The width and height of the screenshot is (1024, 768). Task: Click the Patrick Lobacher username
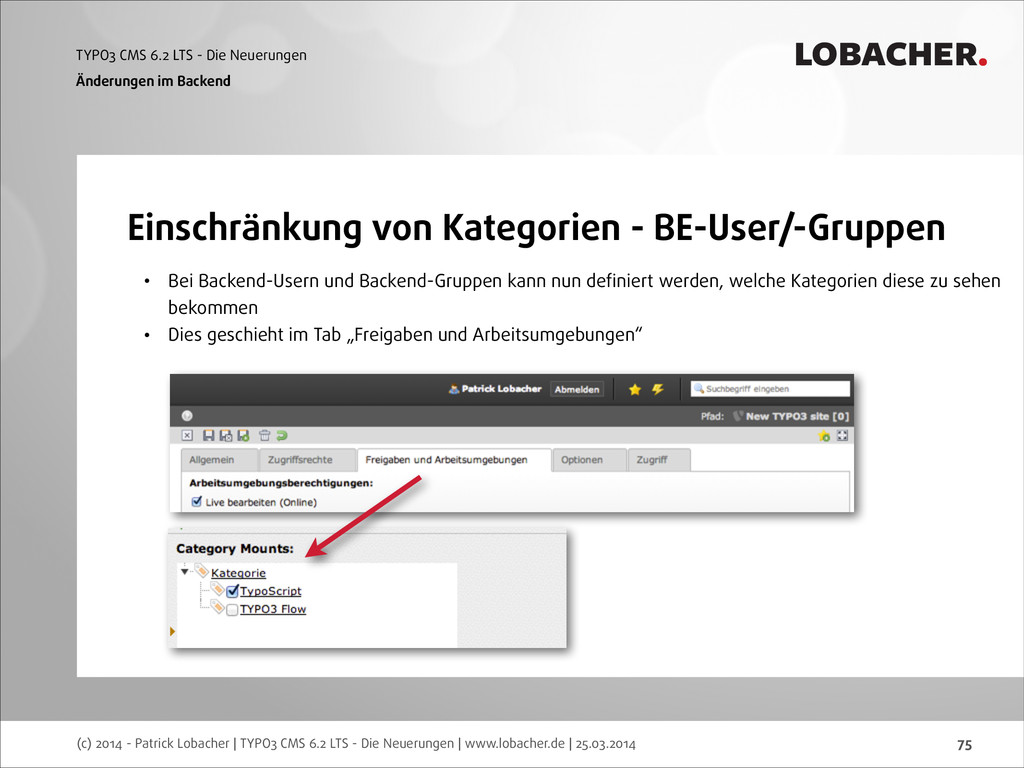[502, 389]
